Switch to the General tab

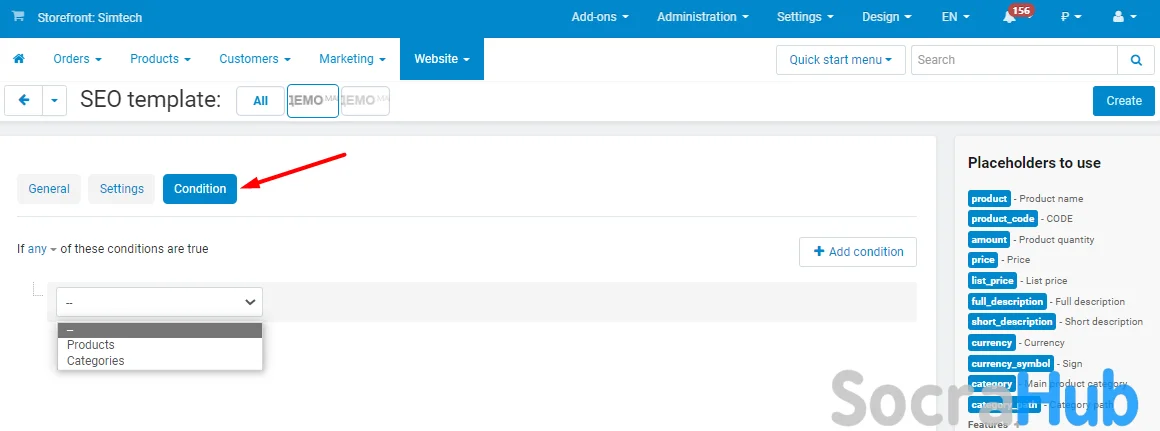click(x=49, y=189)
